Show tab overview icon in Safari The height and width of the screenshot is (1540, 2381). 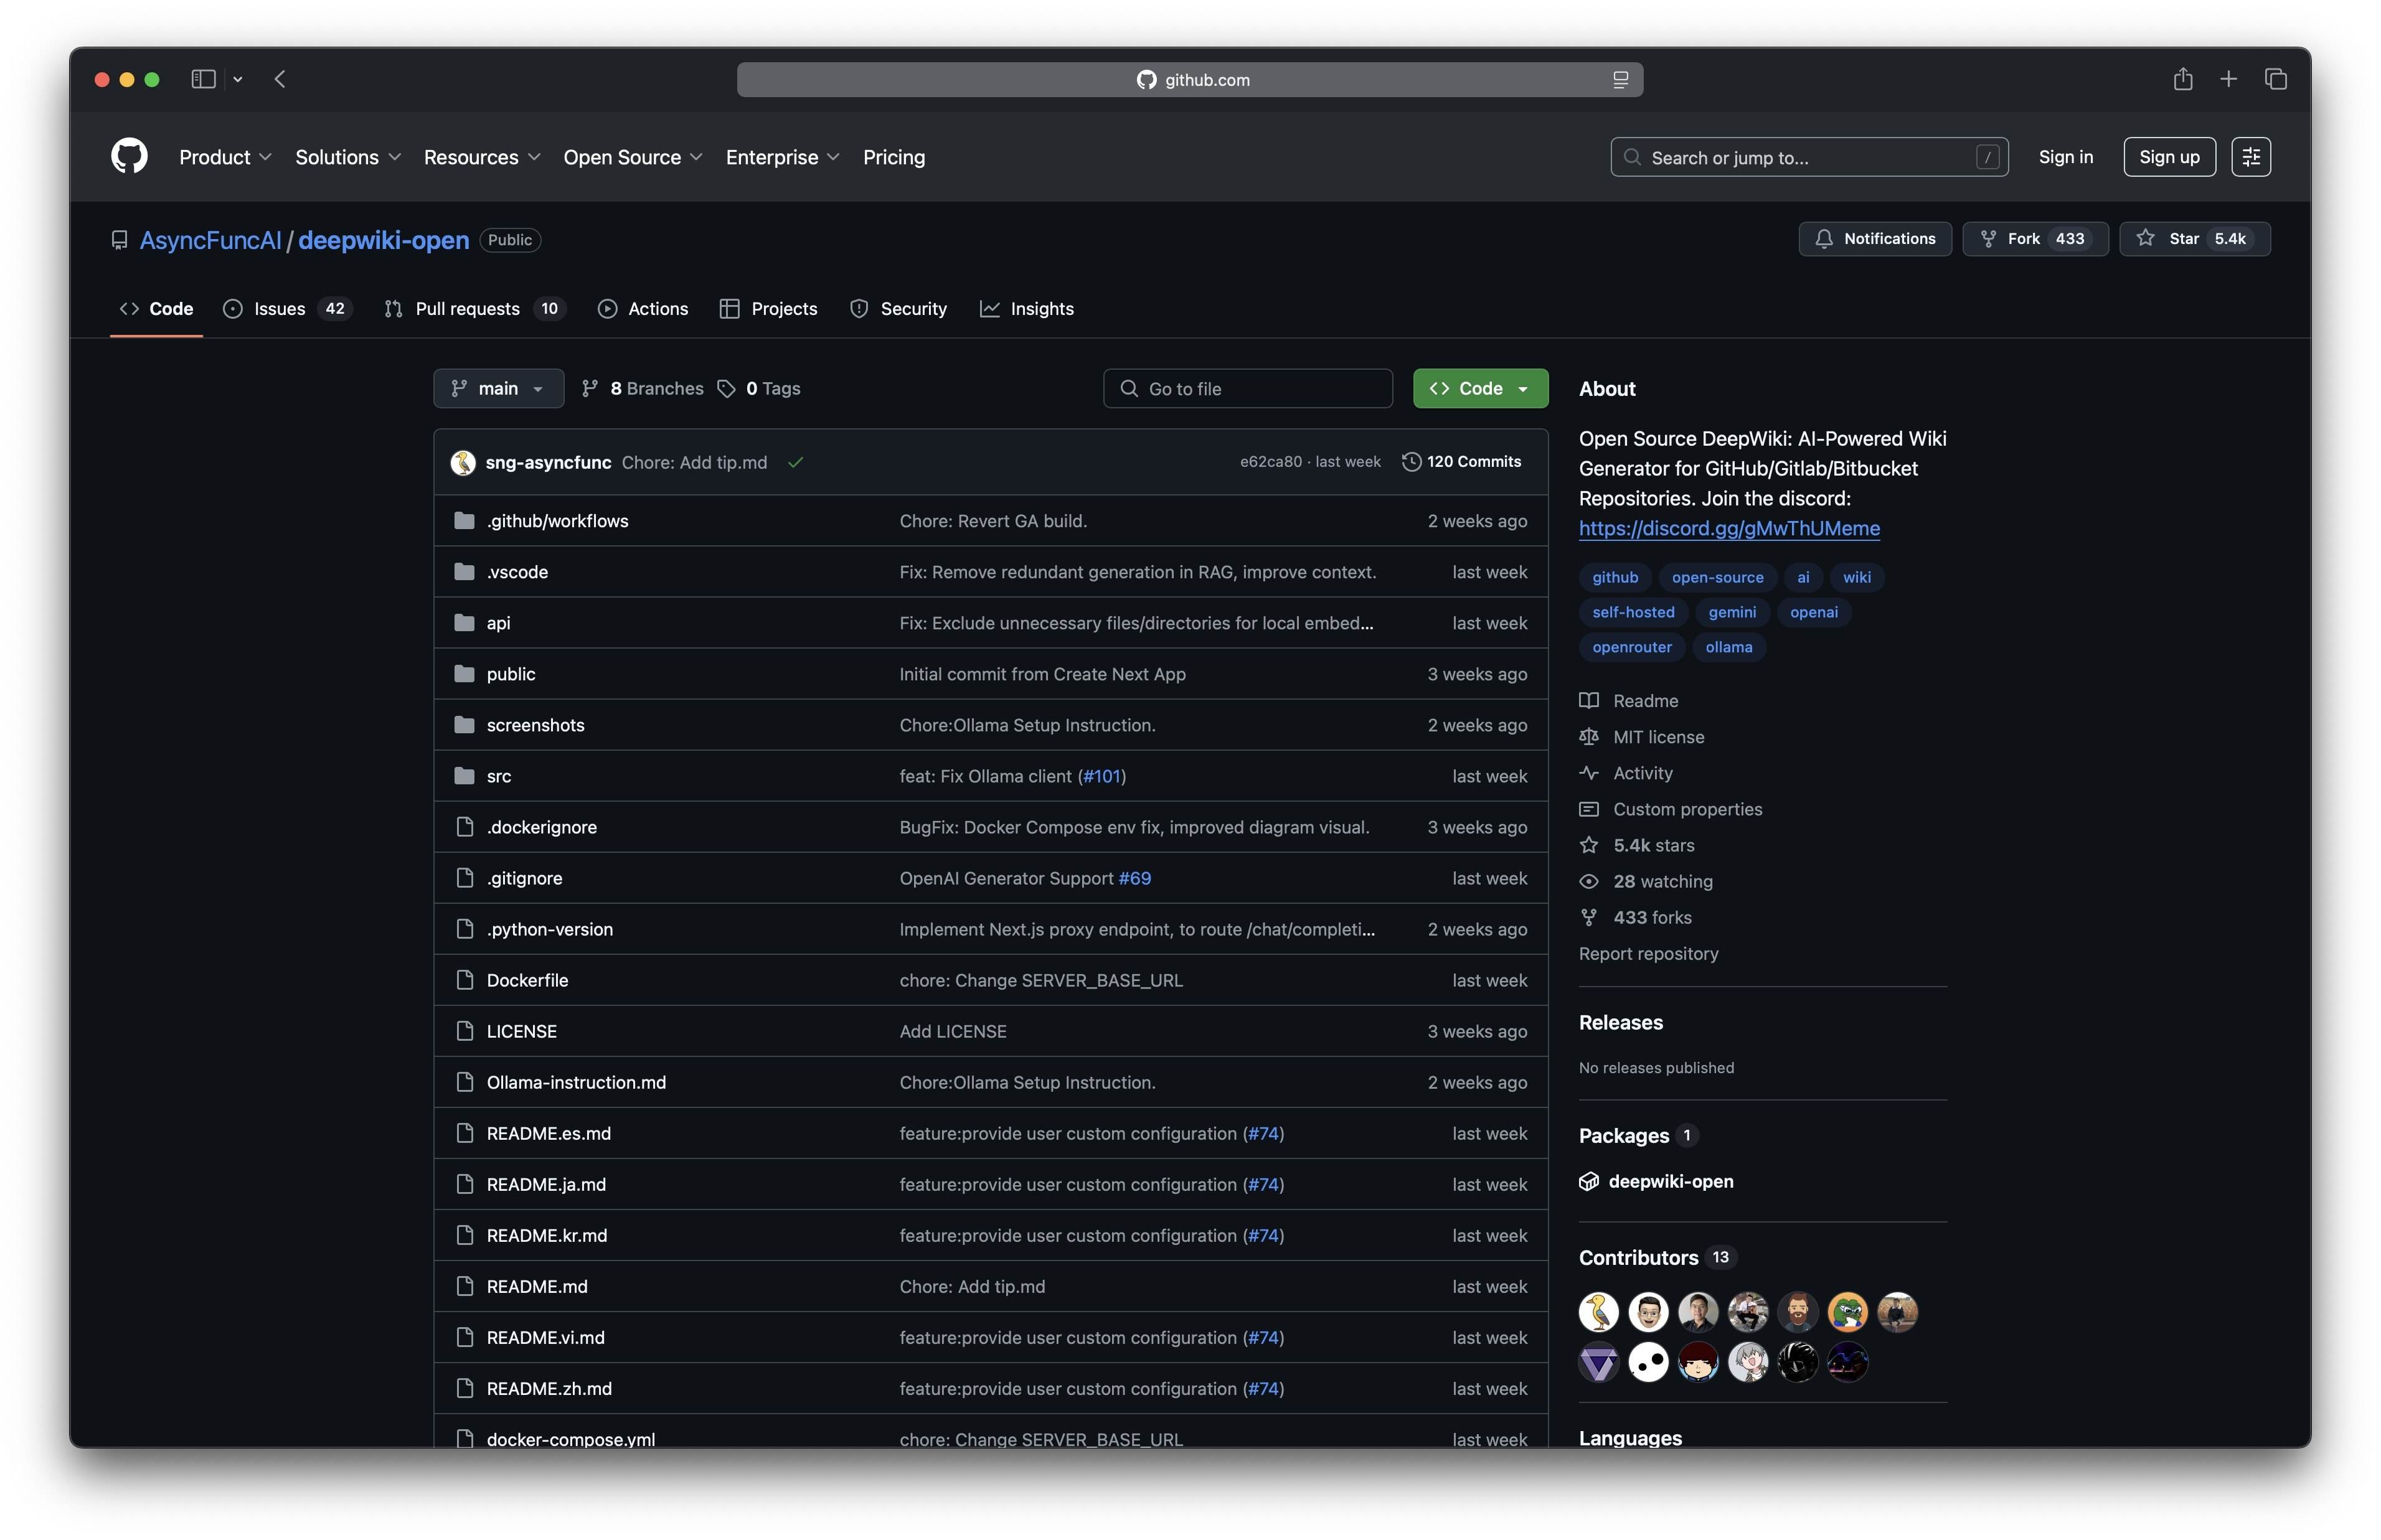coord(2275,79)
